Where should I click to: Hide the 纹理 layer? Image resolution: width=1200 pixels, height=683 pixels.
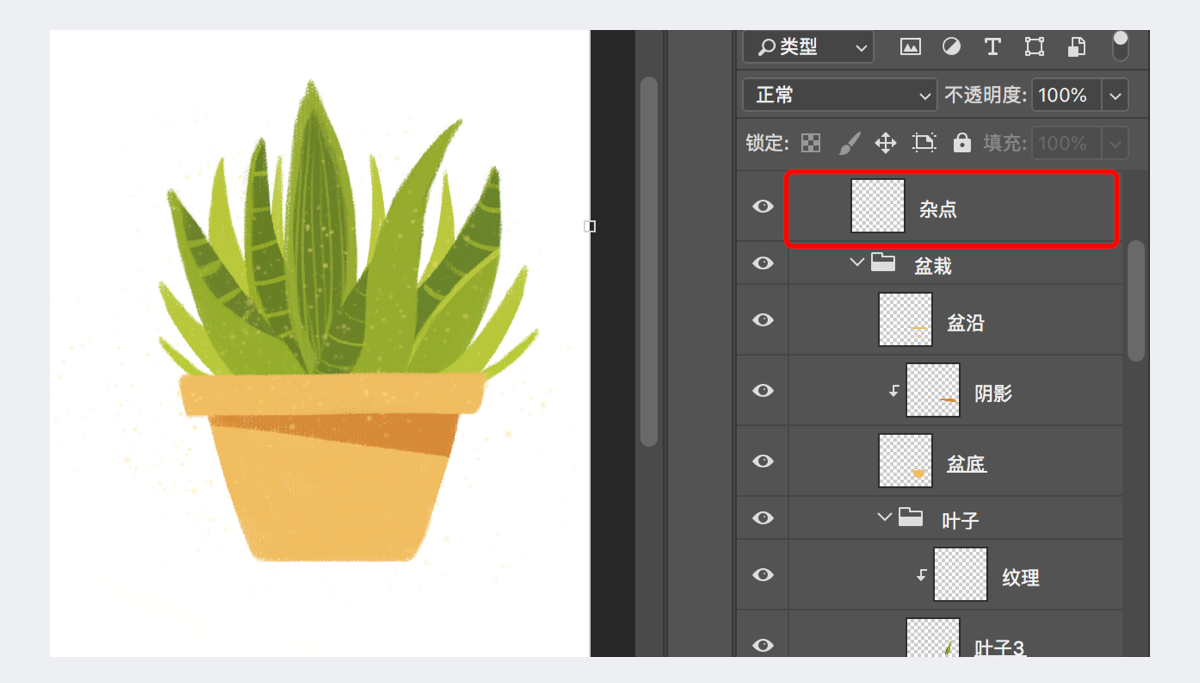point(763,575)
